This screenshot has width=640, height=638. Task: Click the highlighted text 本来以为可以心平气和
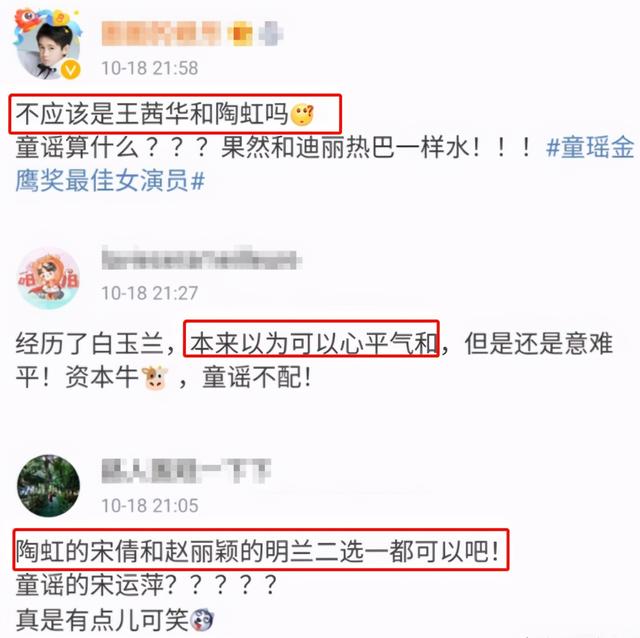313,343
